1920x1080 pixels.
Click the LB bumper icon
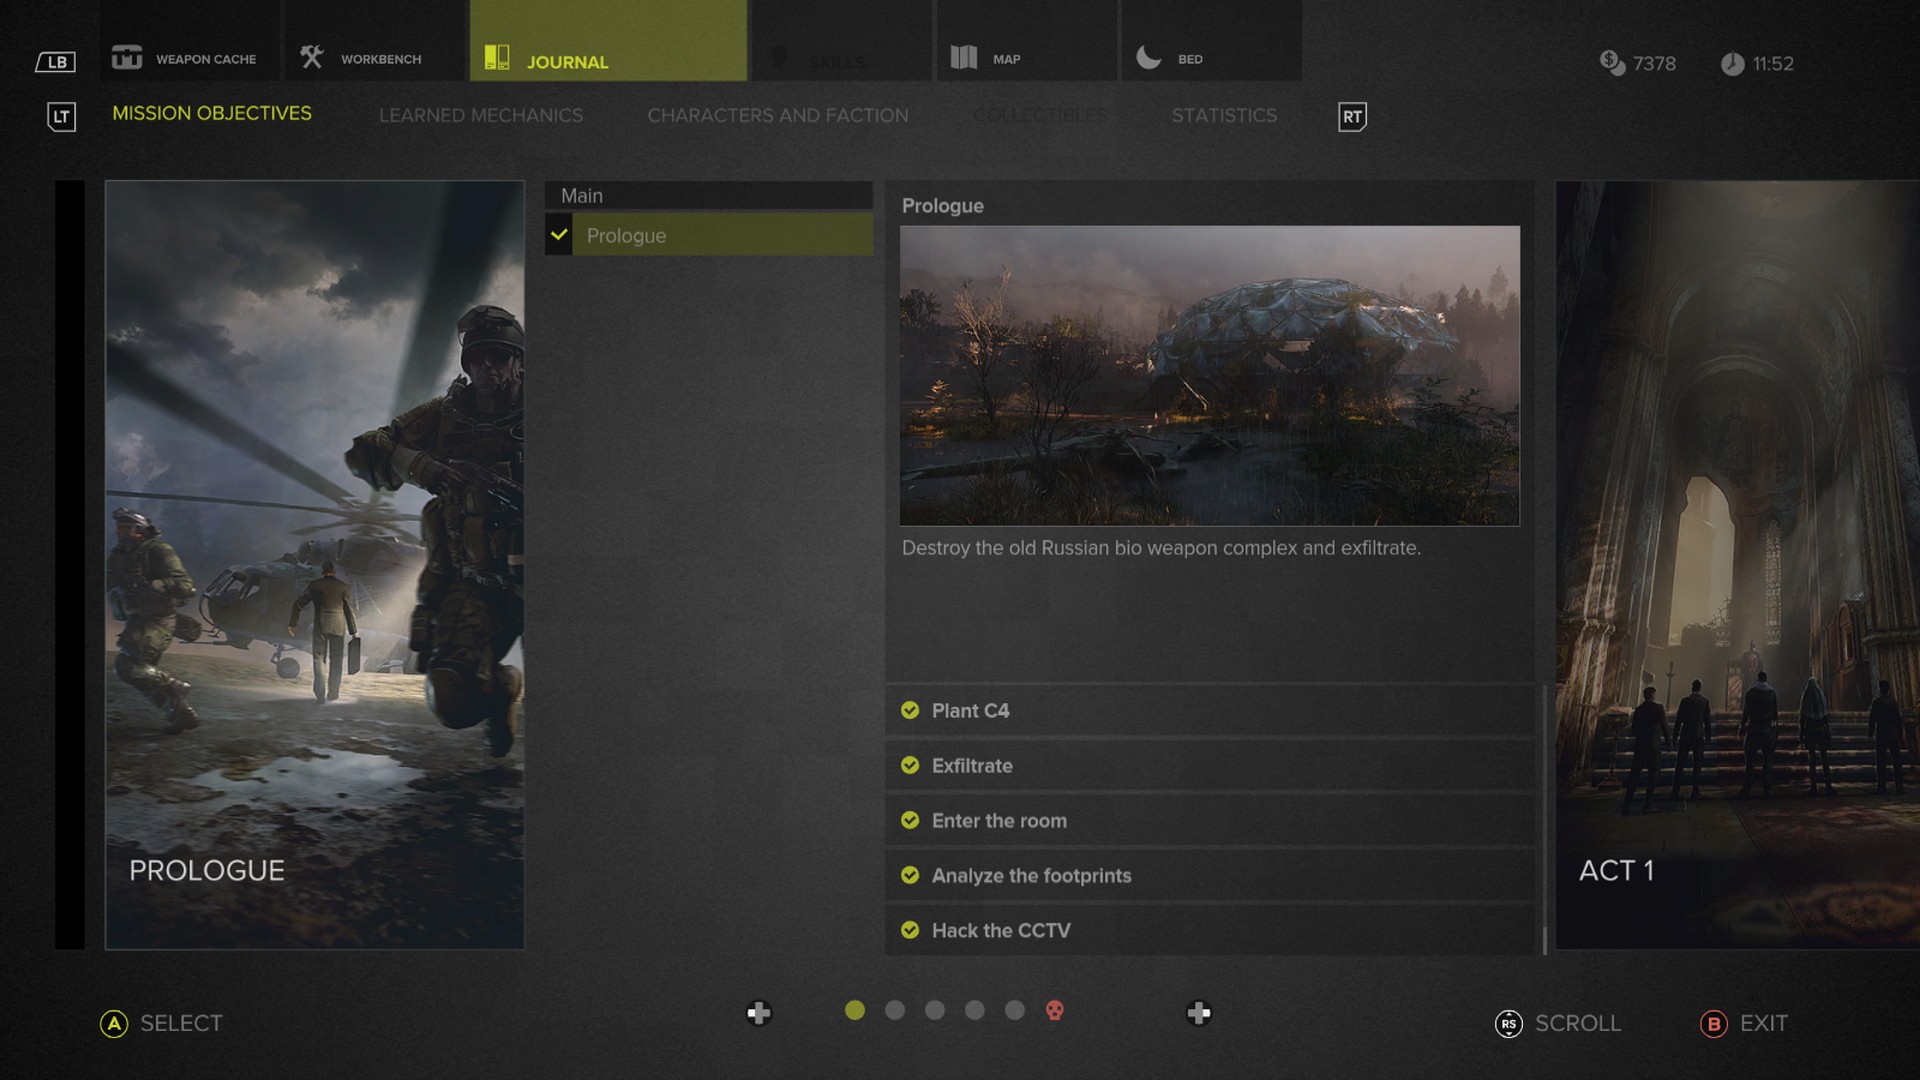point(56,62)
